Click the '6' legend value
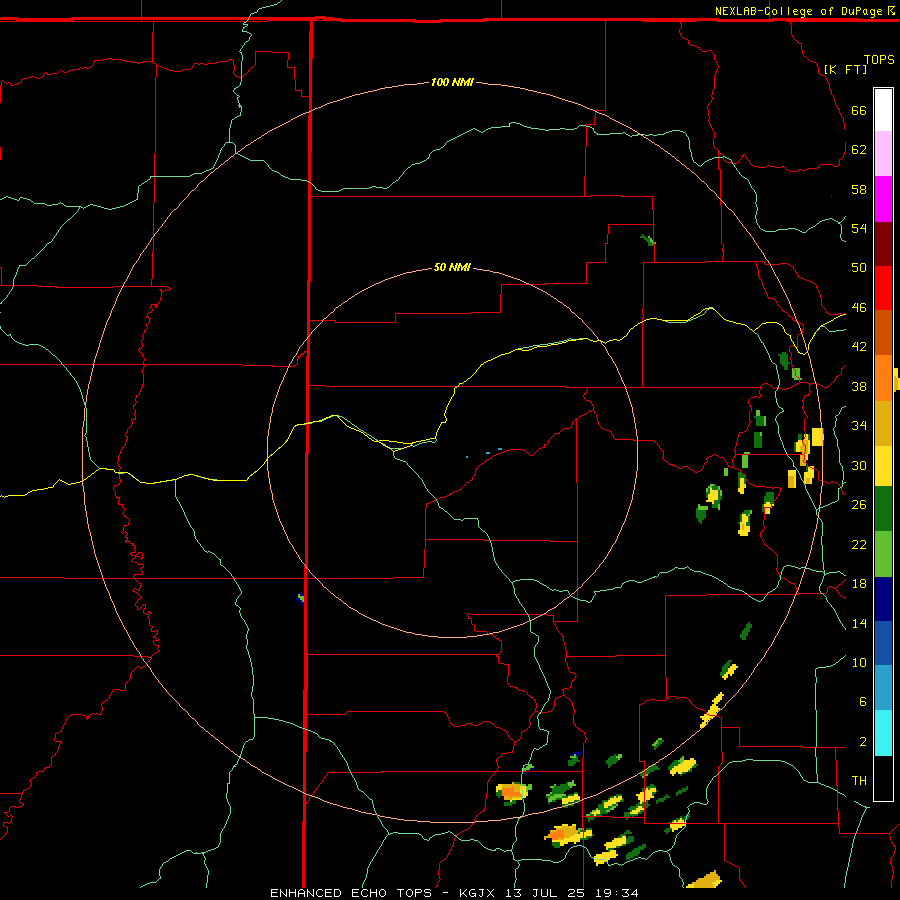900x900 pixels. click(862, 702)
